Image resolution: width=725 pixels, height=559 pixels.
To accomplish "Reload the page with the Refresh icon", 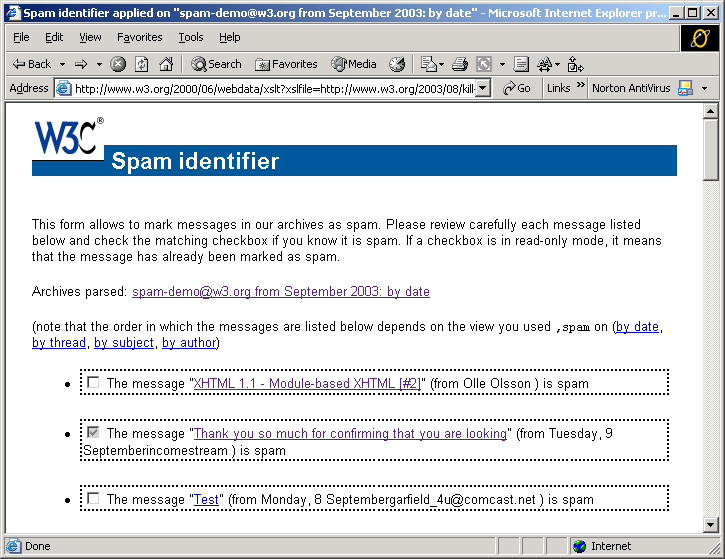I will click(141, 64).
